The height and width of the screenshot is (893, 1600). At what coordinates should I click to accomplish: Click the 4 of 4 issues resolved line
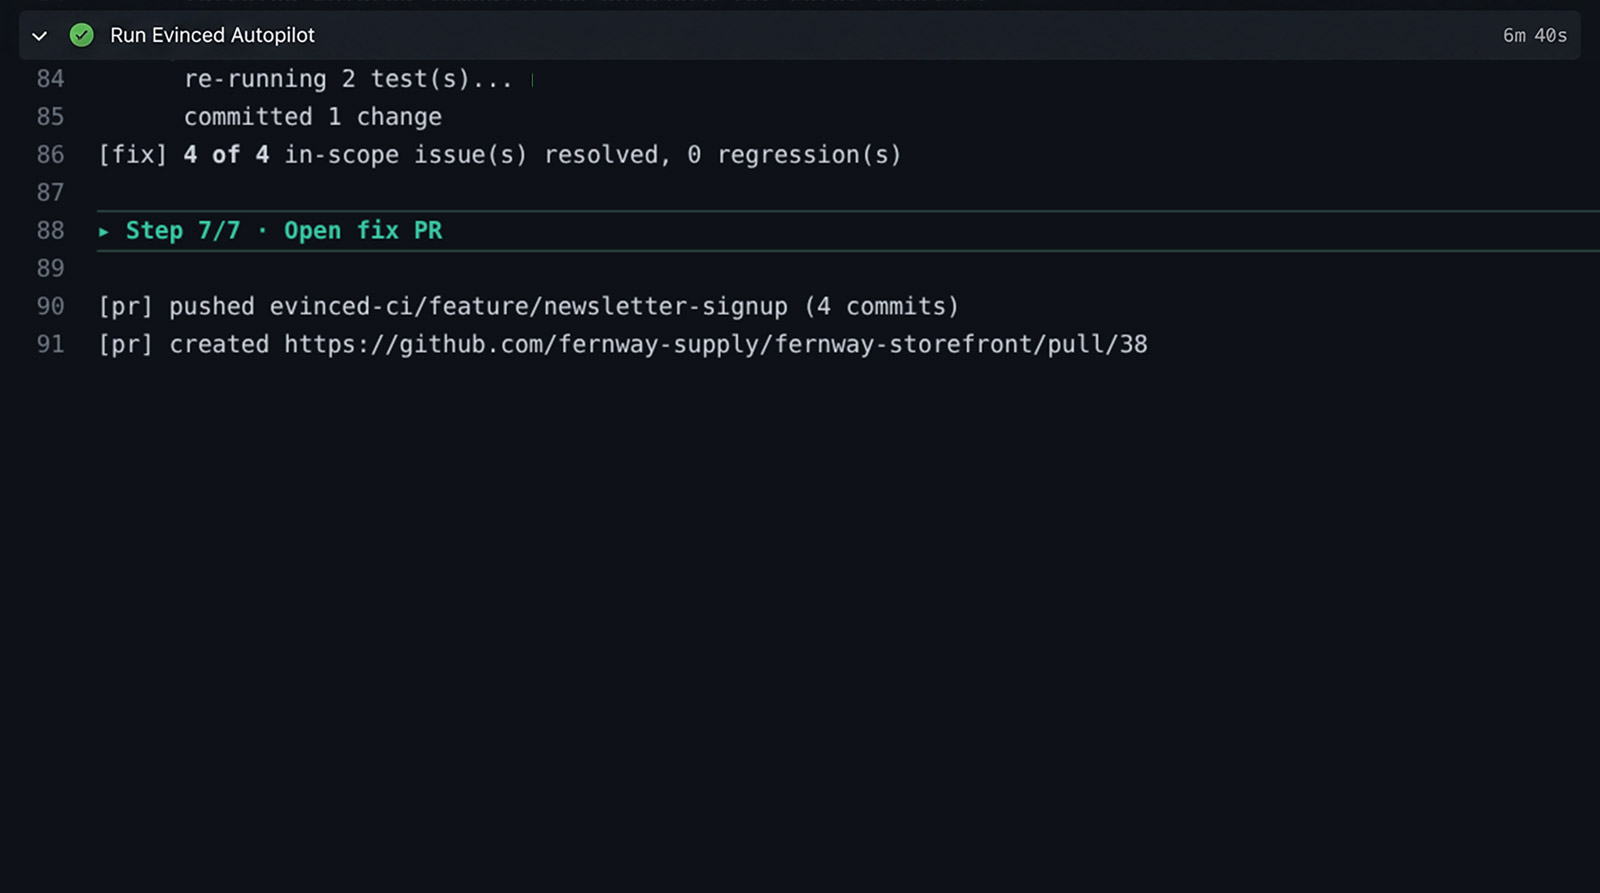click(500, 155)
